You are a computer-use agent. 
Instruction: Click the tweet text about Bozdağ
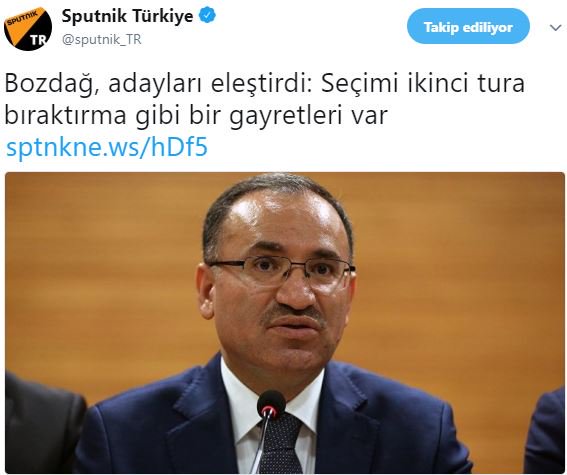(x=264, y=99)
